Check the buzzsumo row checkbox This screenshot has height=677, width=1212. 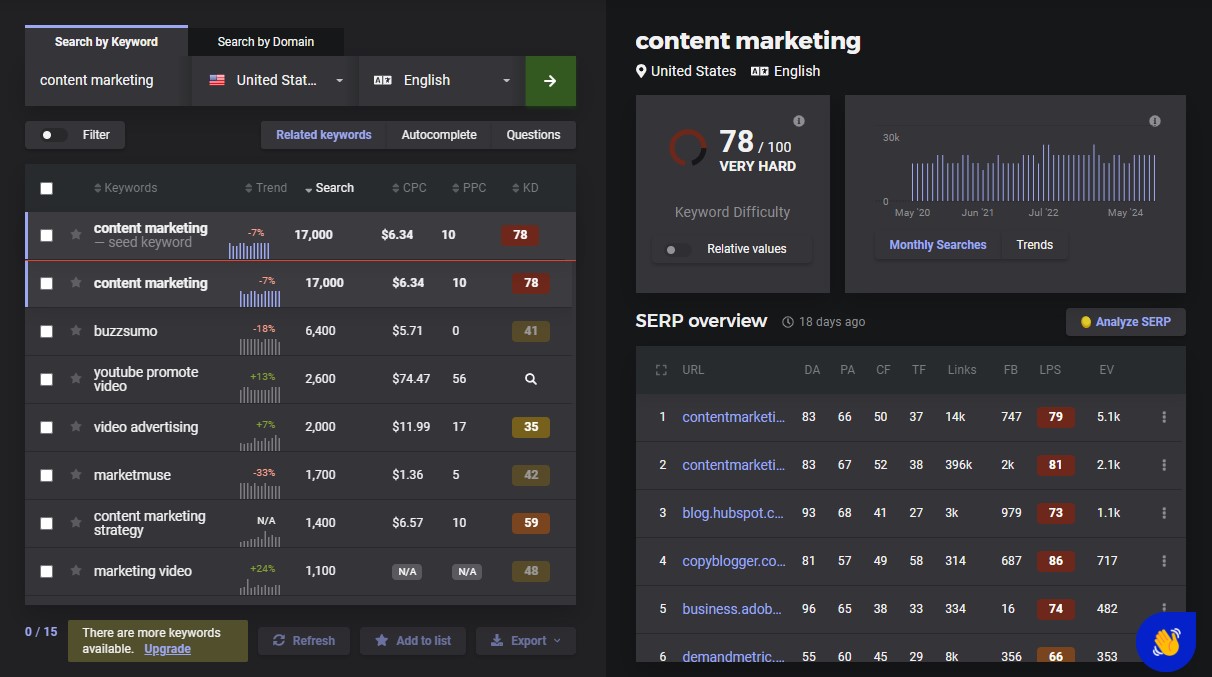46,331
